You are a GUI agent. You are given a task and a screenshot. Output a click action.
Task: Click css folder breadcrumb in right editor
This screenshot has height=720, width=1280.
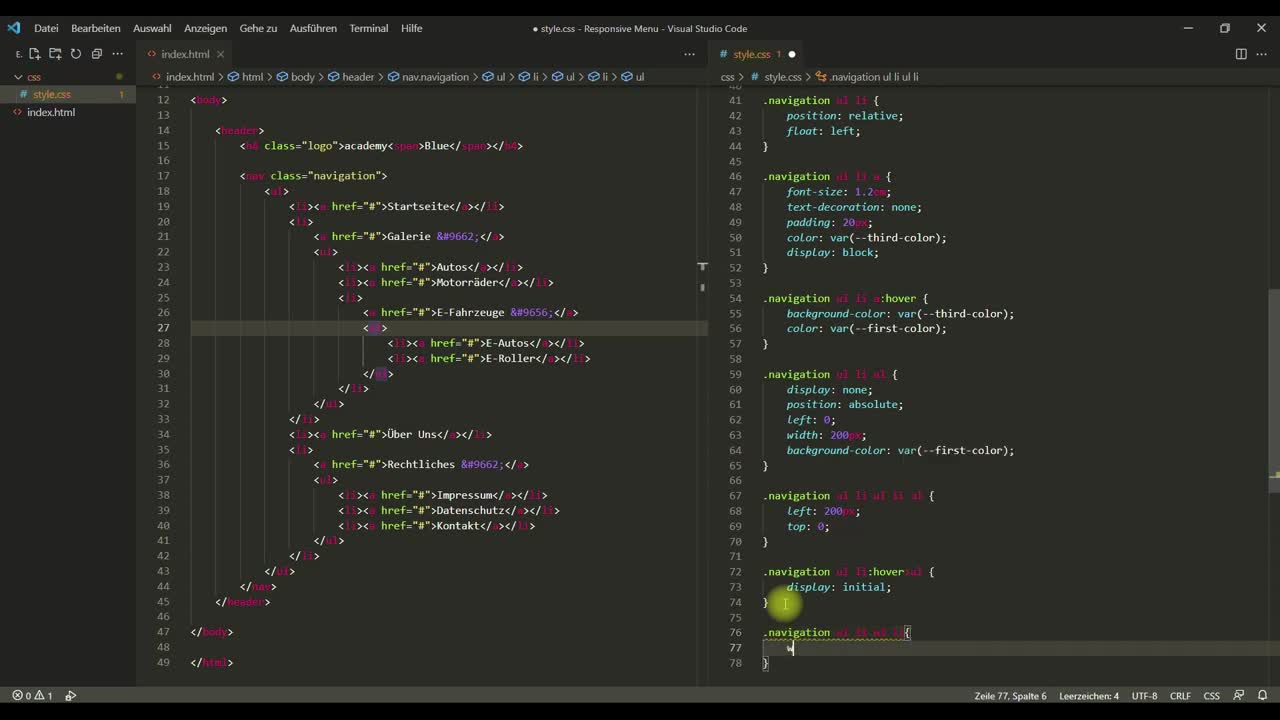coord(727,77)
